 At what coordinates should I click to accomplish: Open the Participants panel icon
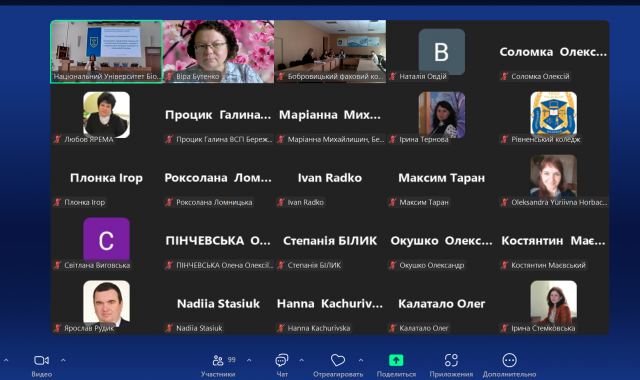click(218, 360)
